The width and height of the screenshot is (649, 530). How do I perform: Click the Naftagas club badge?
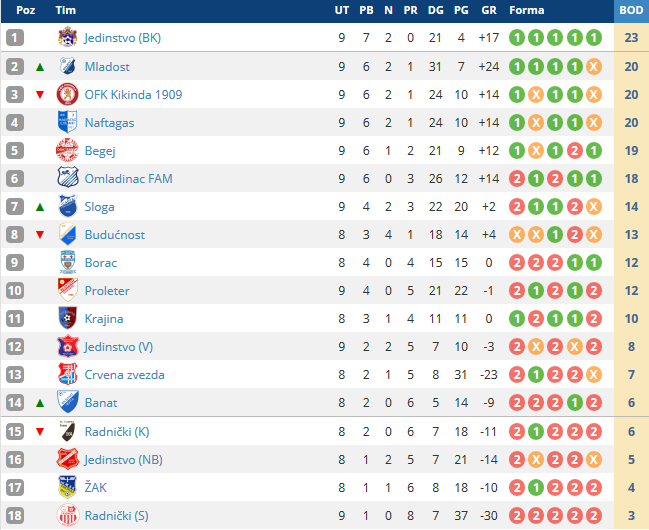click(67, 122)
